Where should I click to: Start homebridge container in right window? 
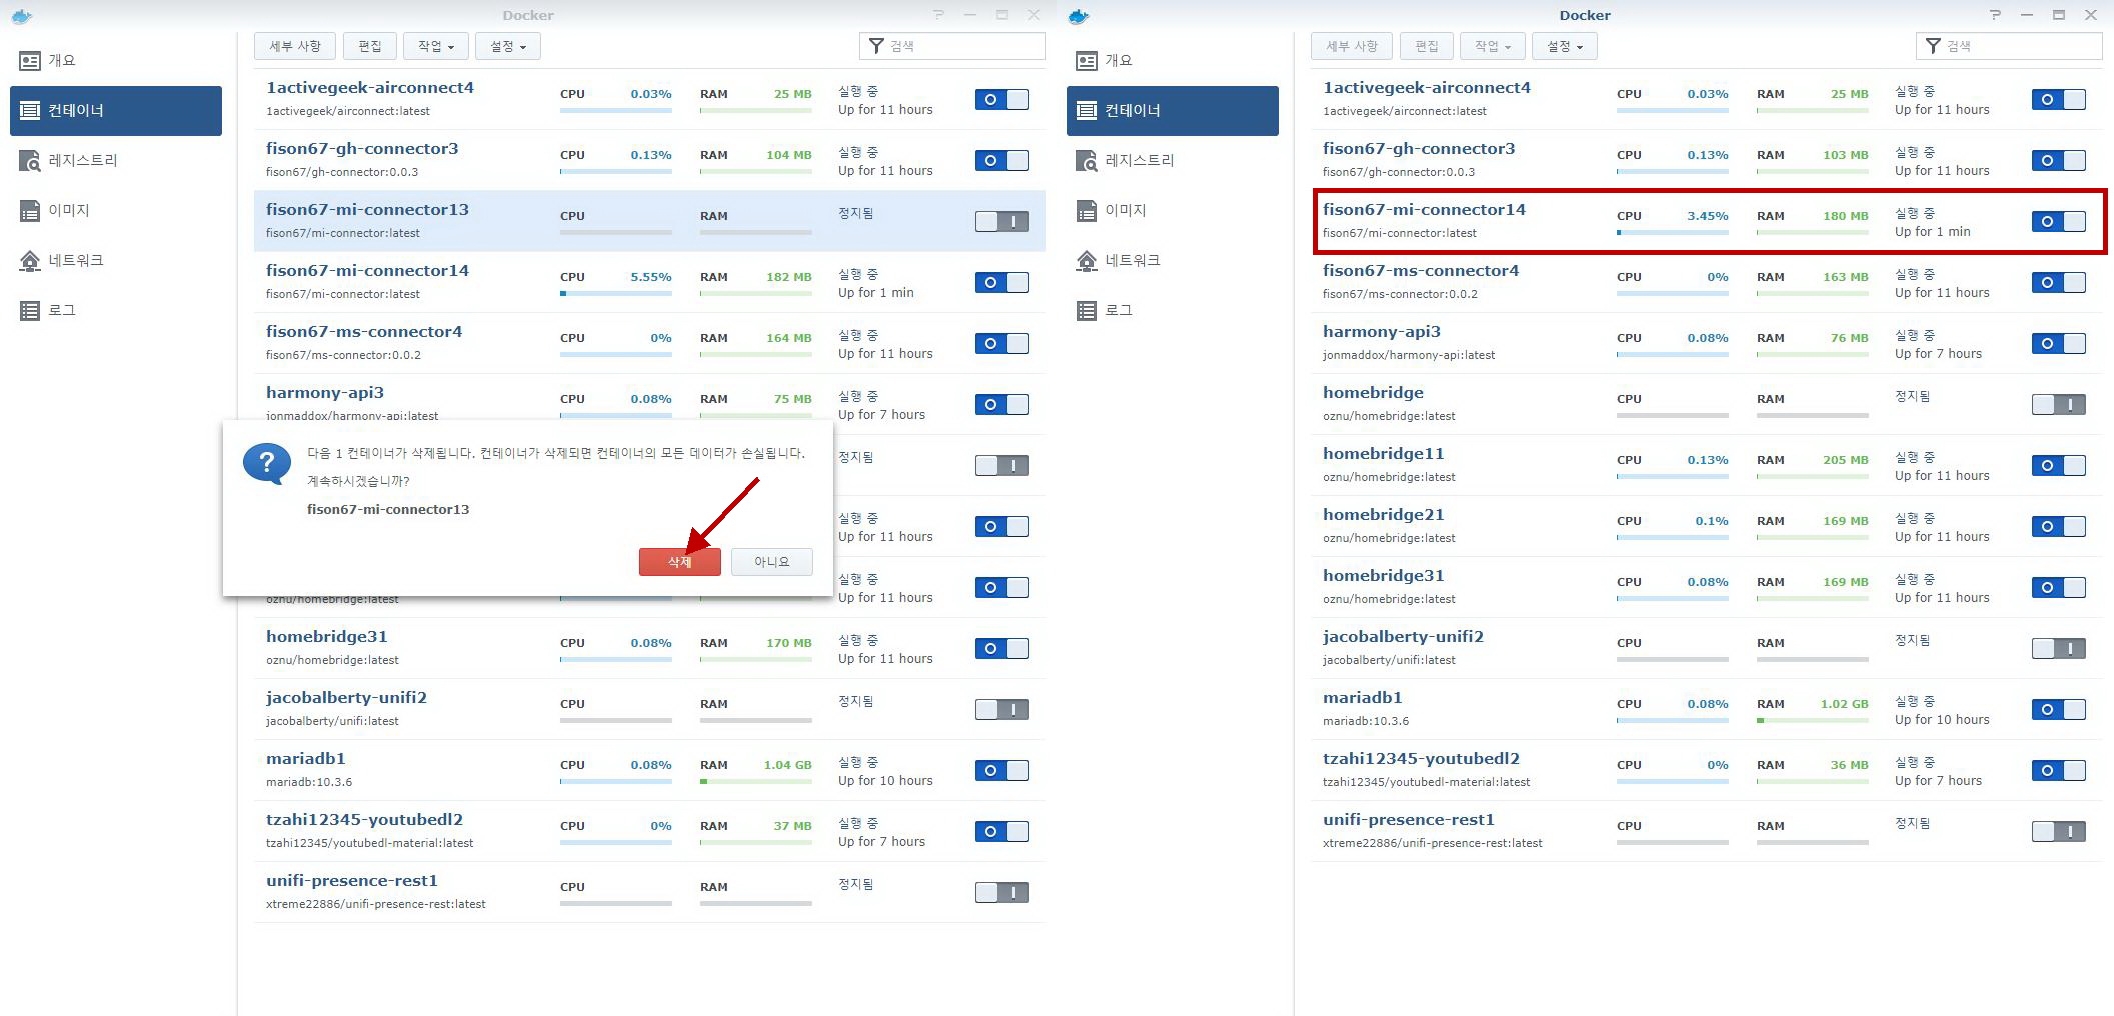pos(2059,405)
